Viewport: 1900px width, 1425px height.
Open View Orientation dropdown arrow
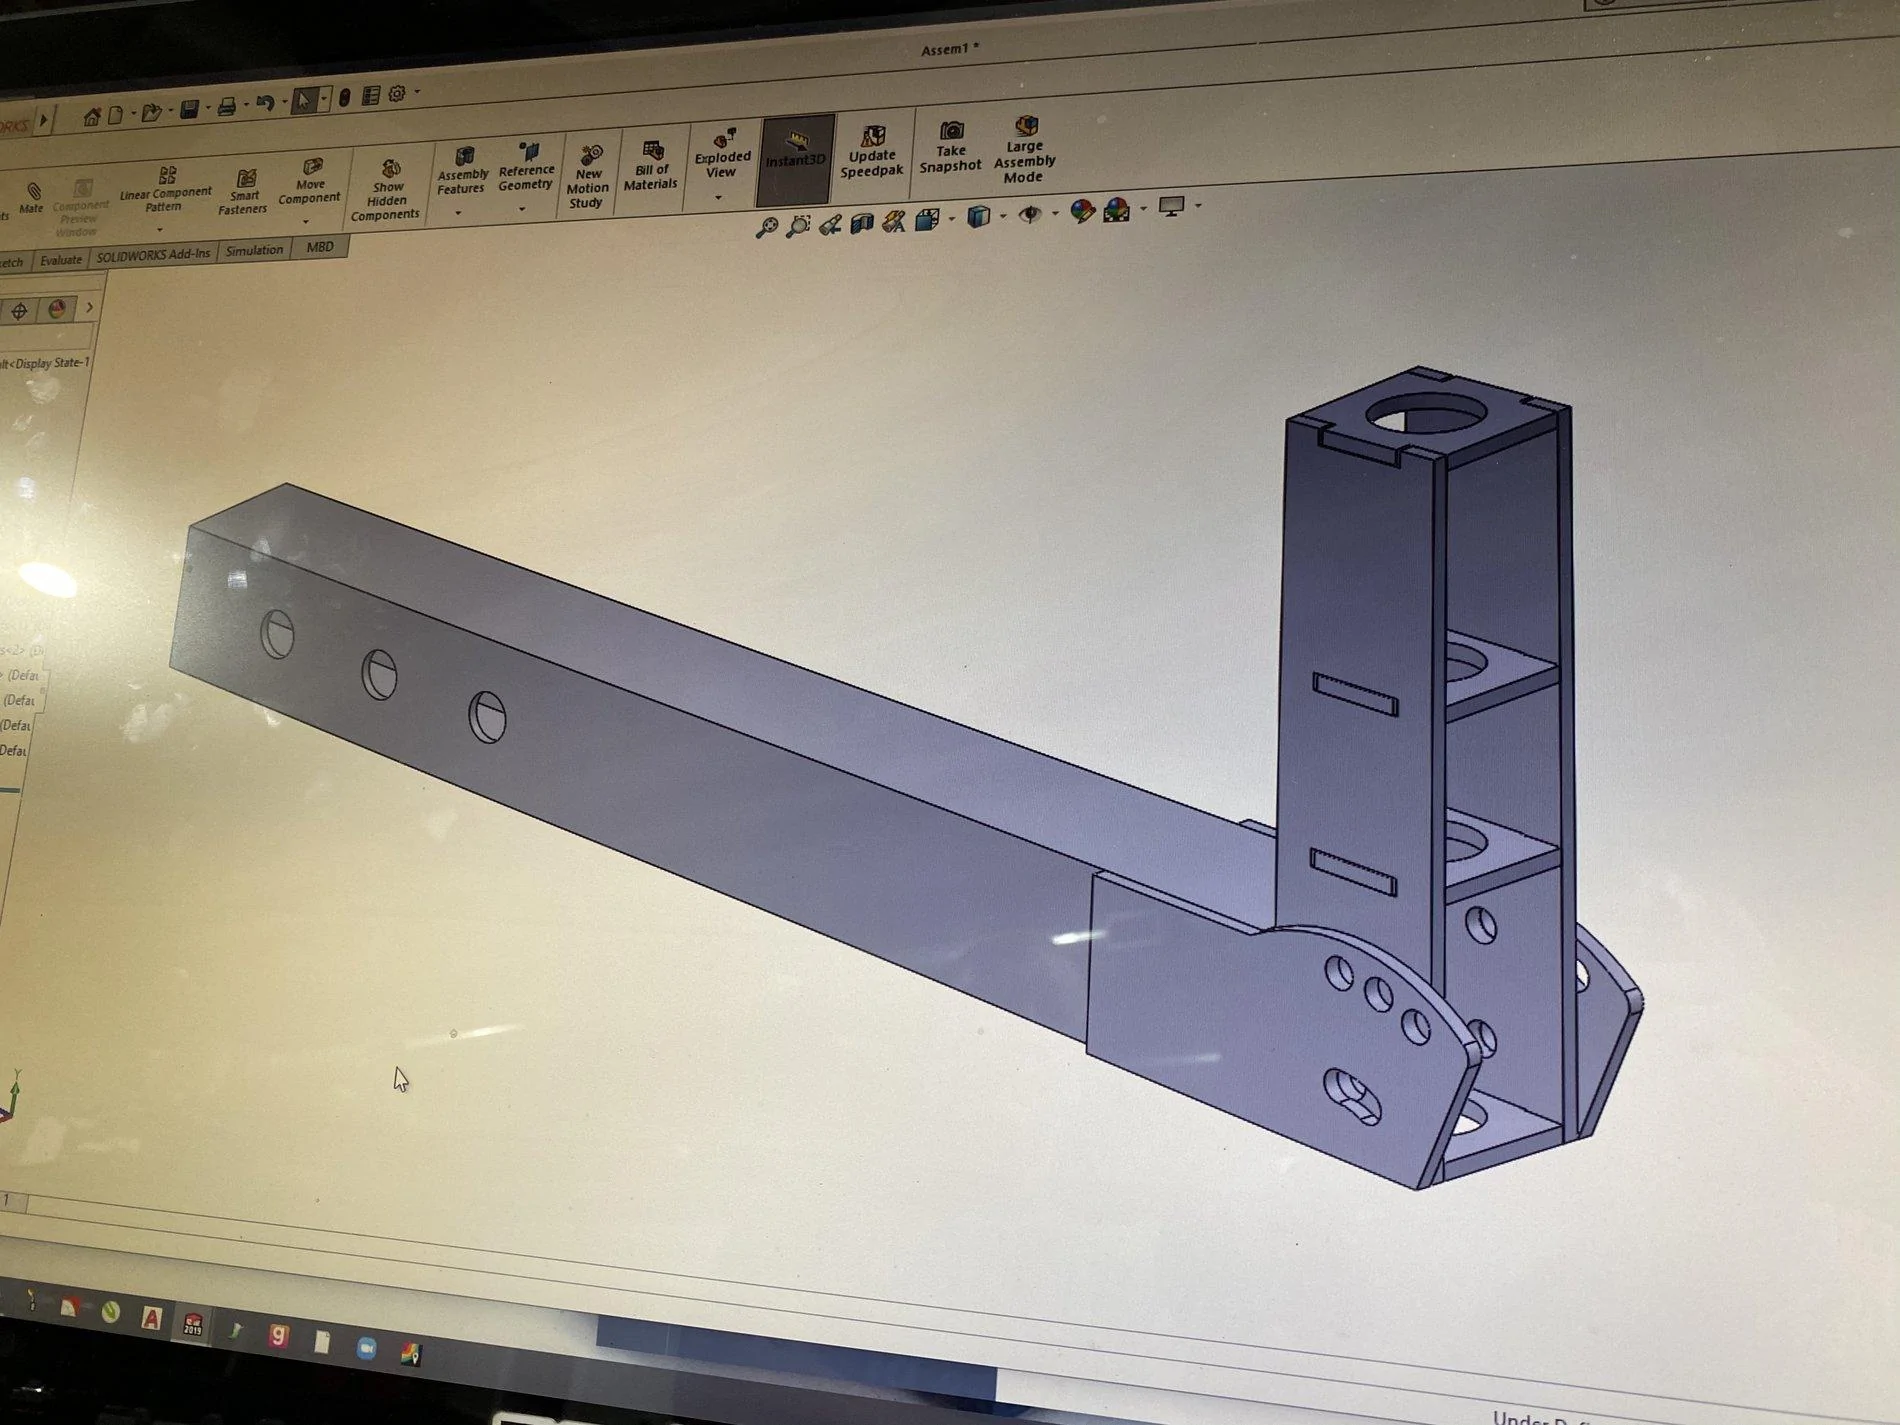pyautogui.click(x=951, y=218)
